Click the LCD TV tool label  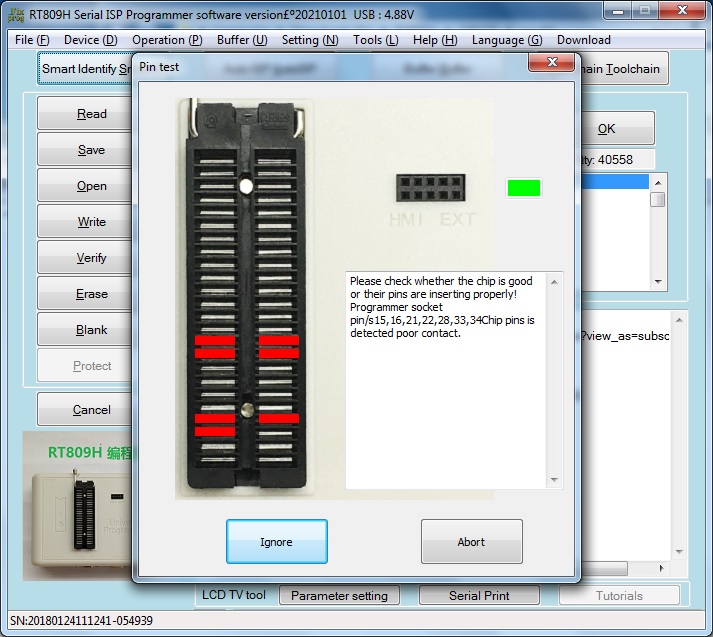pyautogui.click(x=234, y=595)
